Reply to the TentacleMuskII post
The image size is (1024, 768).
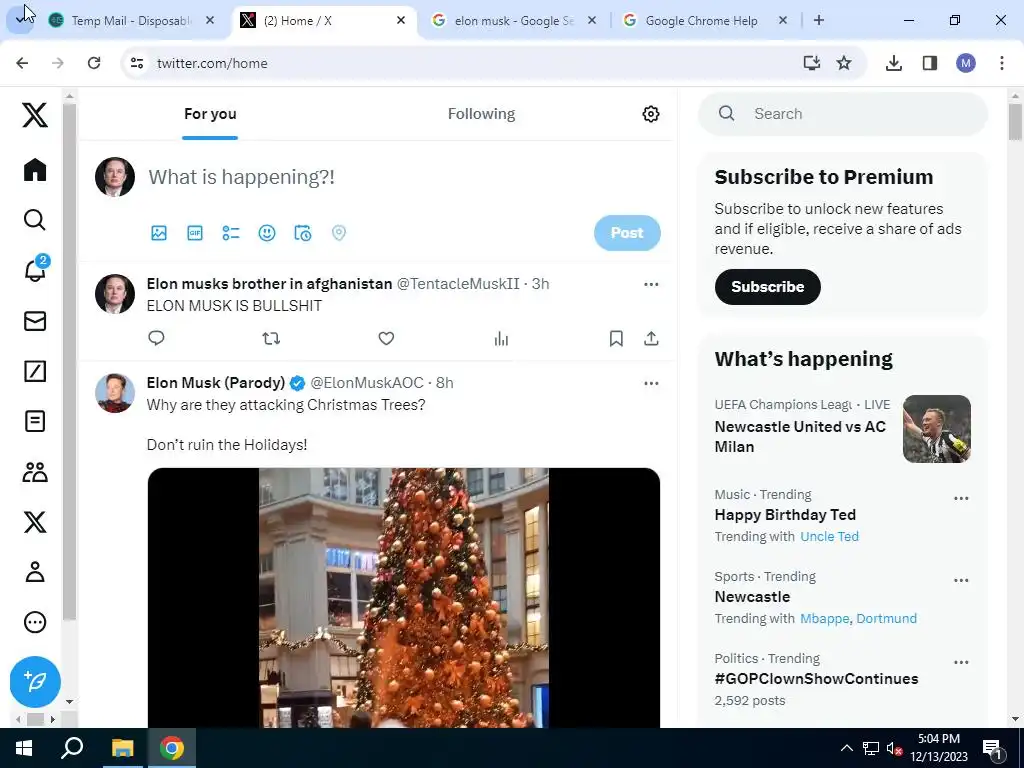(x=156, y=338)
